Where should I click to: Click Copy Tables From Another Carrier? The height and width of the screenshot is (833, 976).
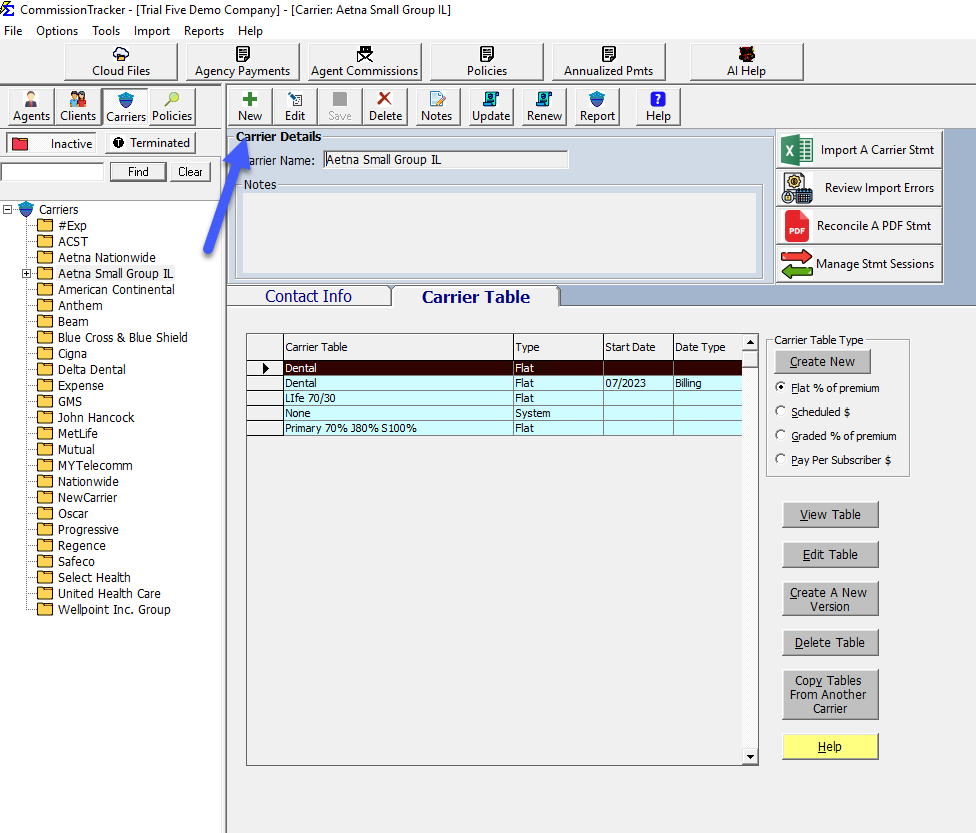(829, 694)
